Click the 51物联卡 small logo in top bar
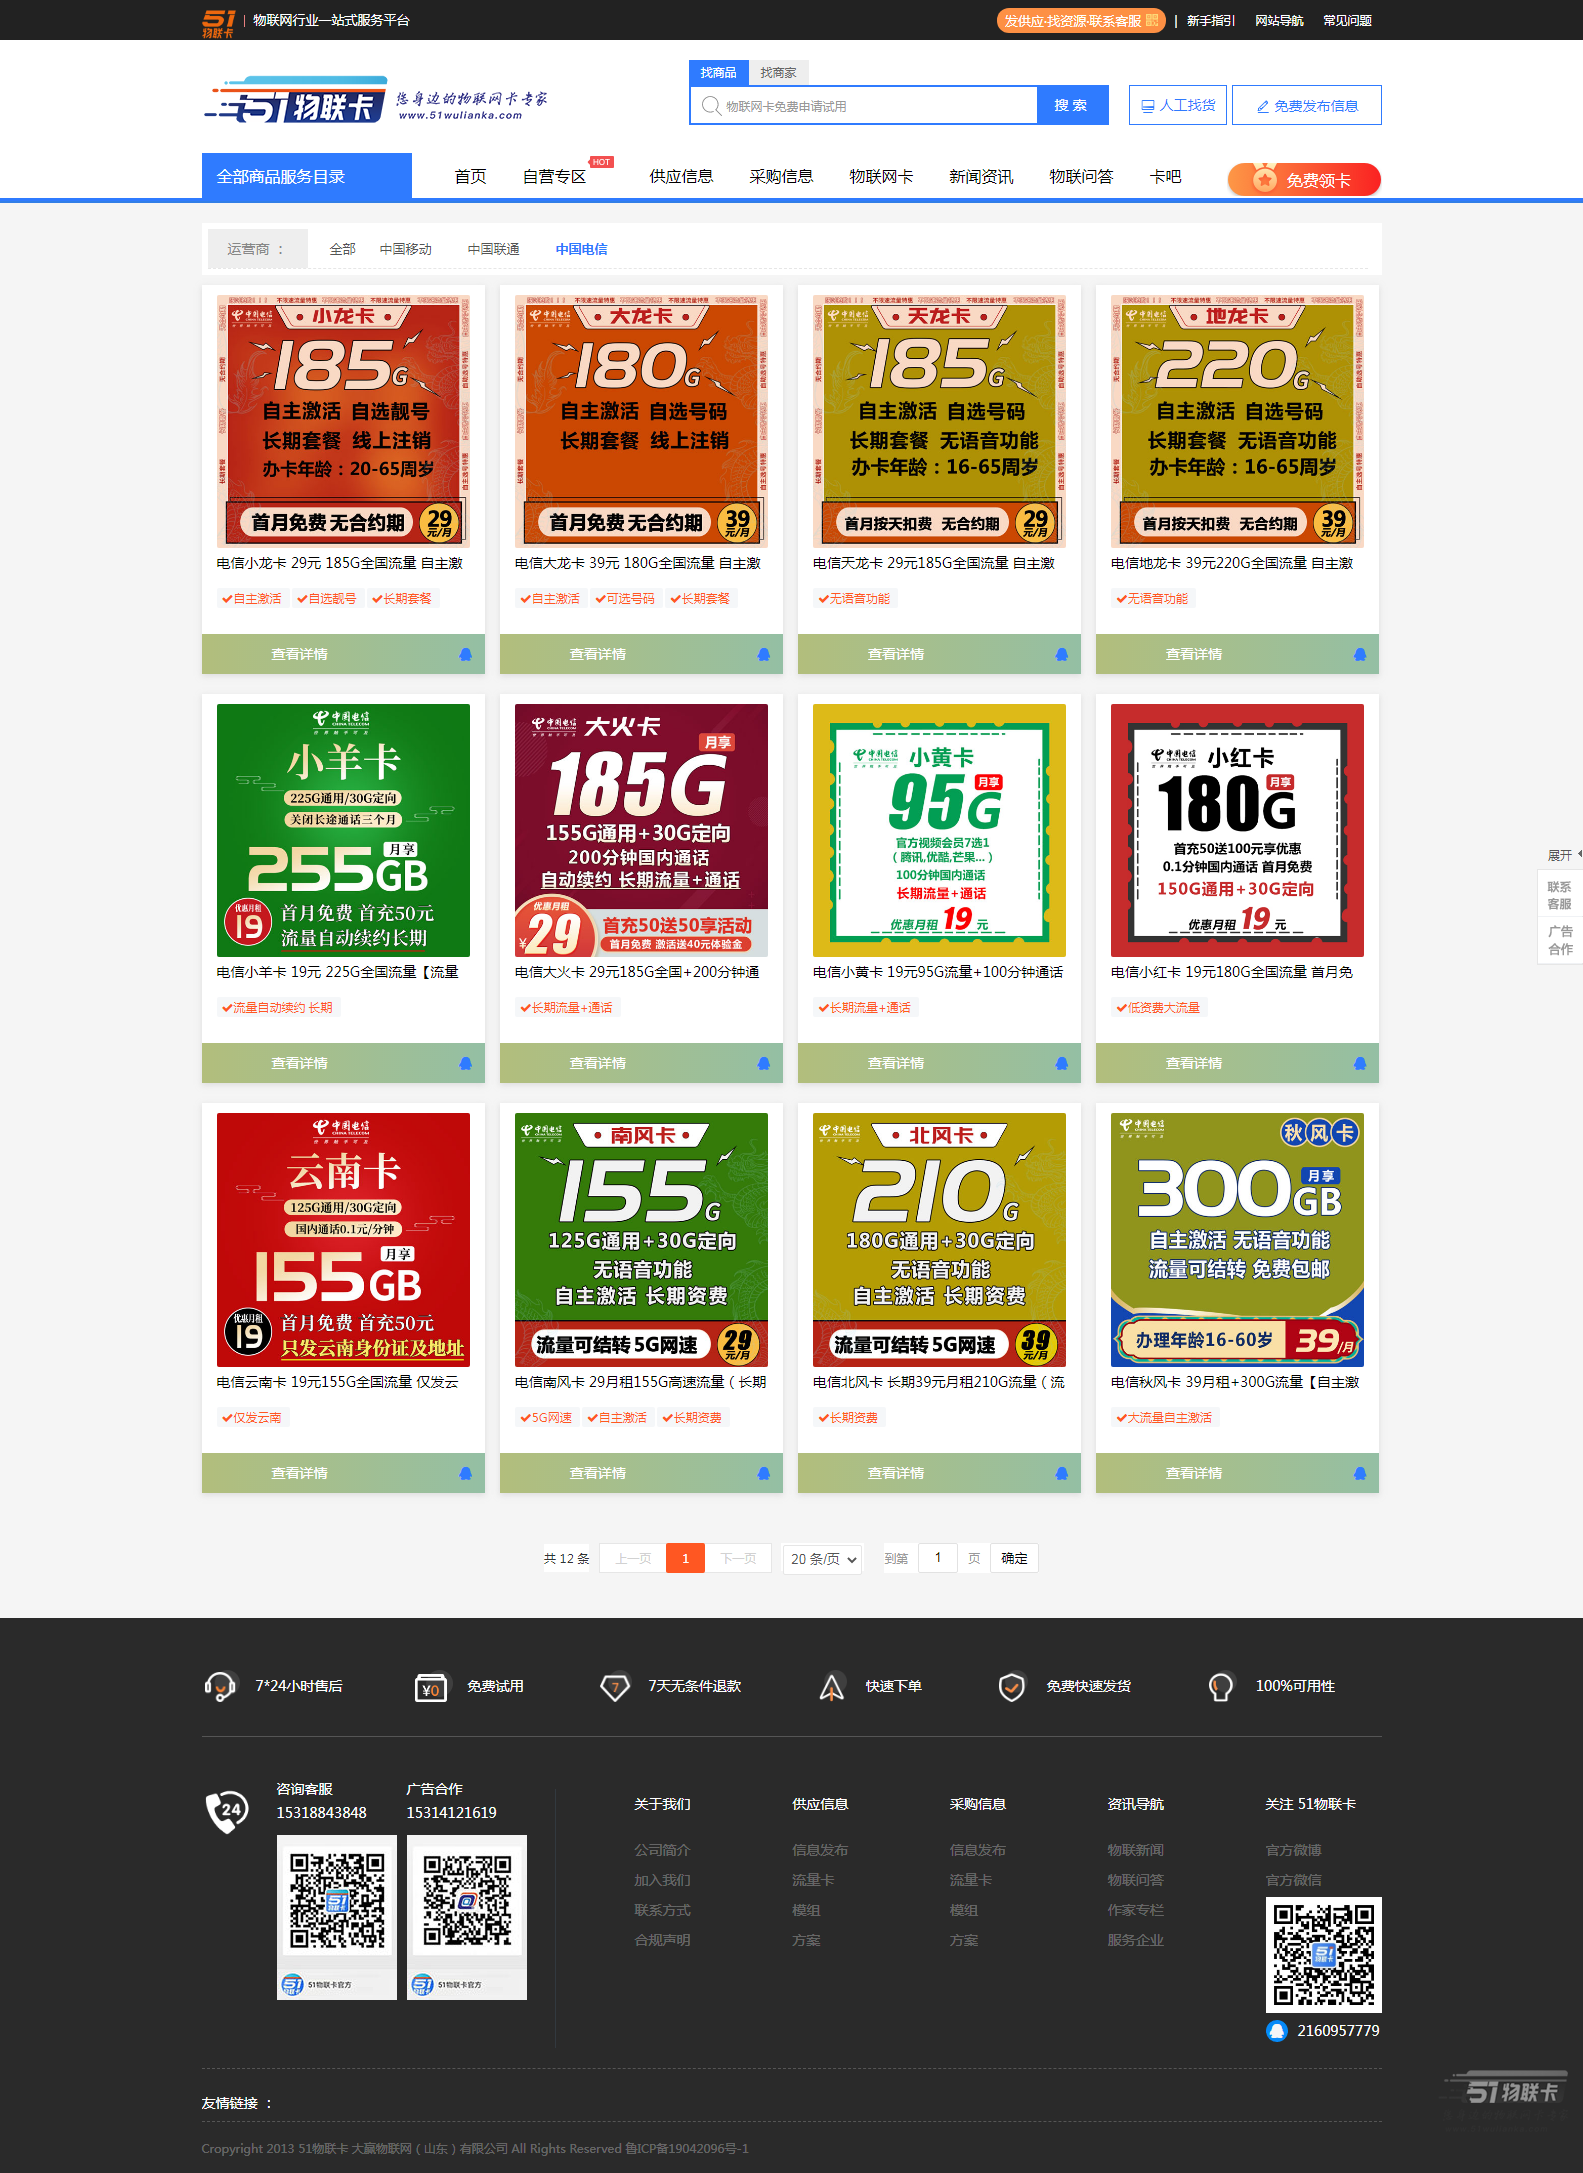This screenshot has width=1583, height=2173. pos(218,22)
